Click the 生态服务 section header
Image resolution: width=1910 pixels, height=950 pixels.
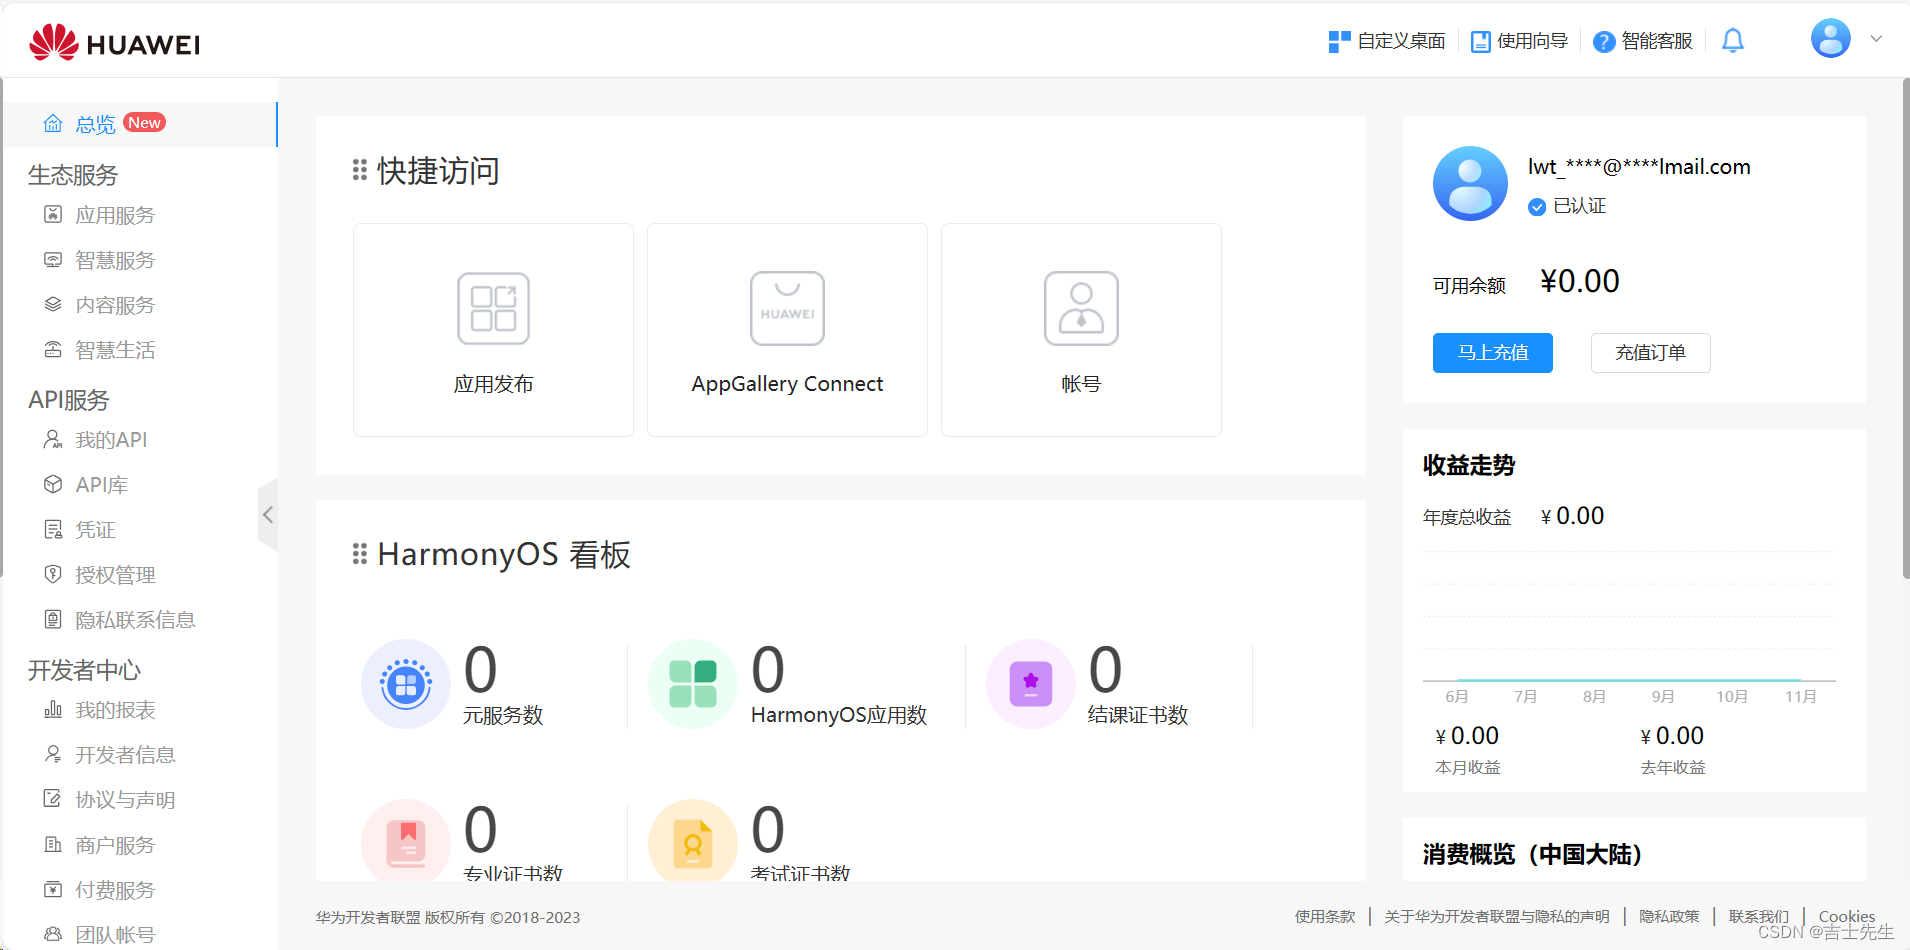(73, 175)
